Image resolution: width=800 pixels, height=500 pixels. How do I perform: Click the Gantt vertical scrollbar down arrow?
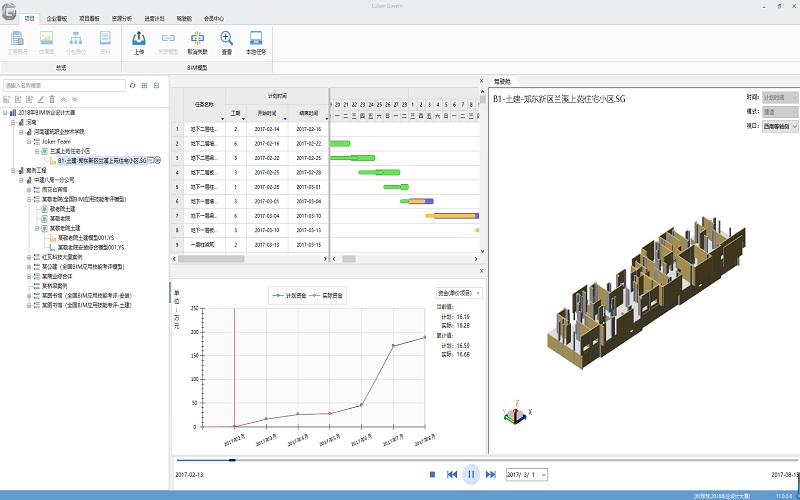click(482, 251)
